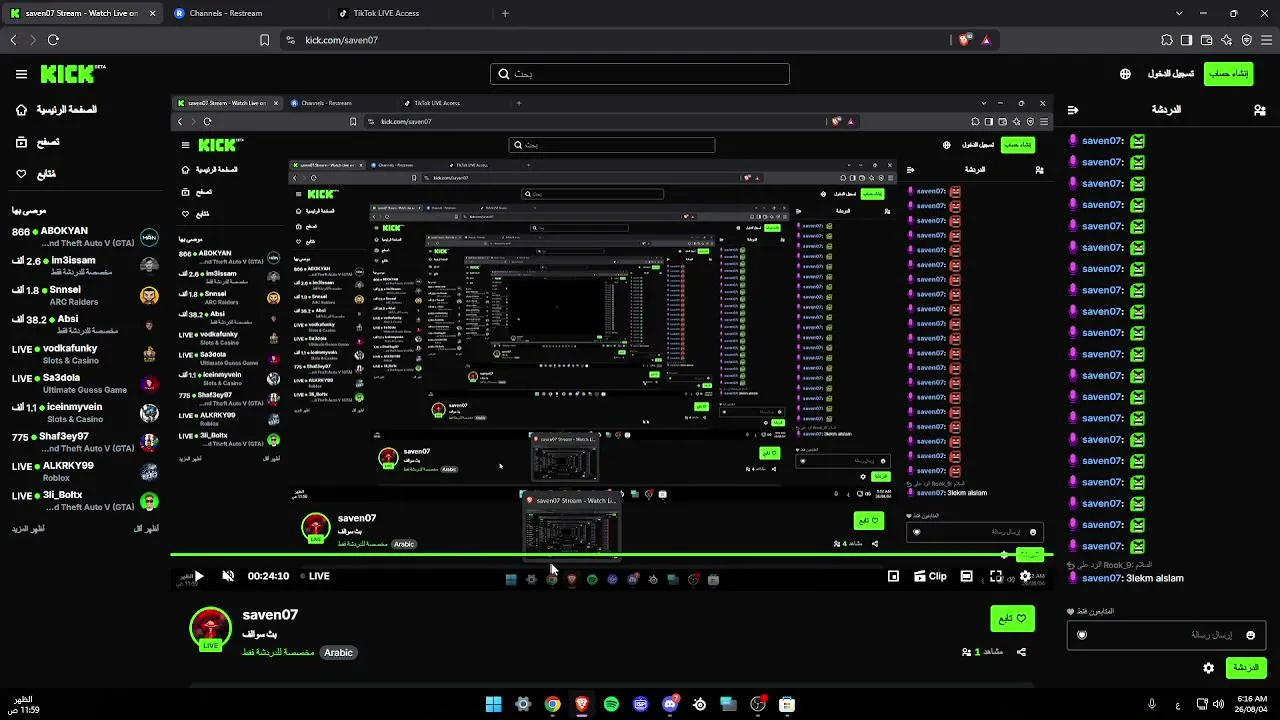Image resolution: width=1280 pixels, height=720 pixels.
Task: Open vodkafunky channel in sidebar
Action: 85,354
